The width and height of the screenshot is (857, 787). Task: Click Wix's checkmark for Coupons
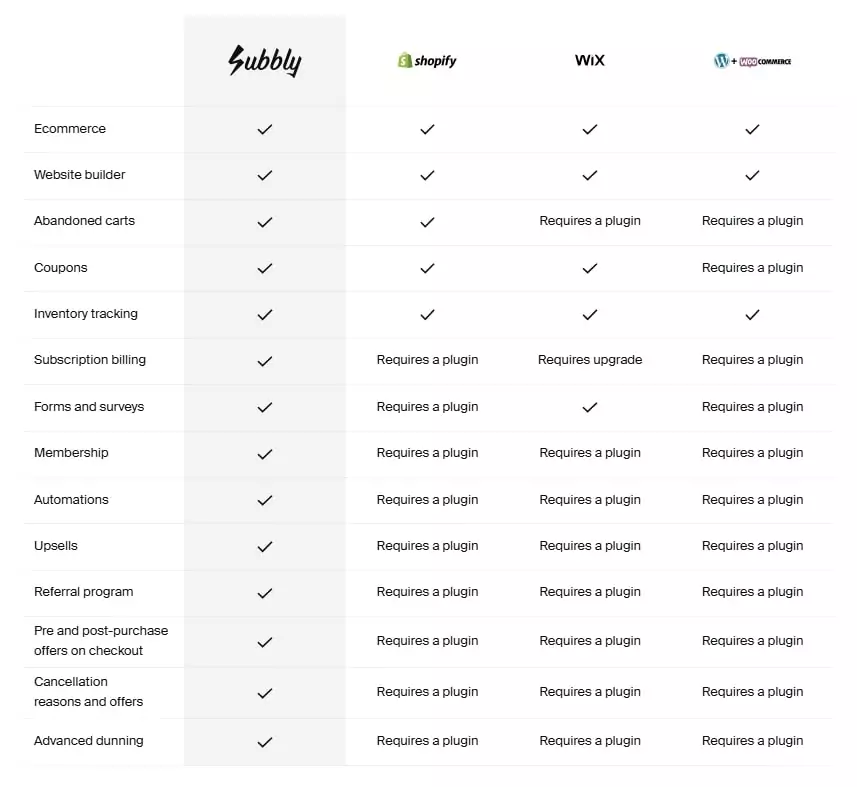click(x=590, y=268)
